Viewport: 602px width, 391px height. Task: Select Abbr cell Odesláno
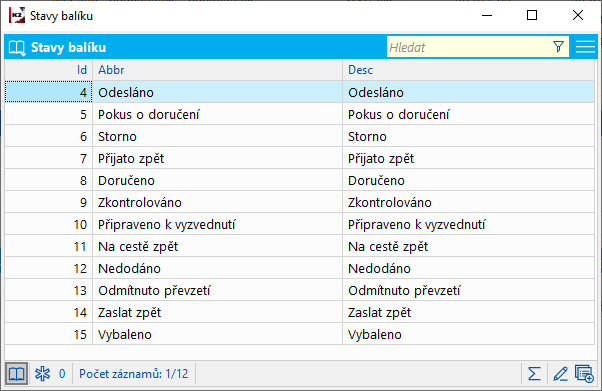pyautogui.click(x=217, y=92)
